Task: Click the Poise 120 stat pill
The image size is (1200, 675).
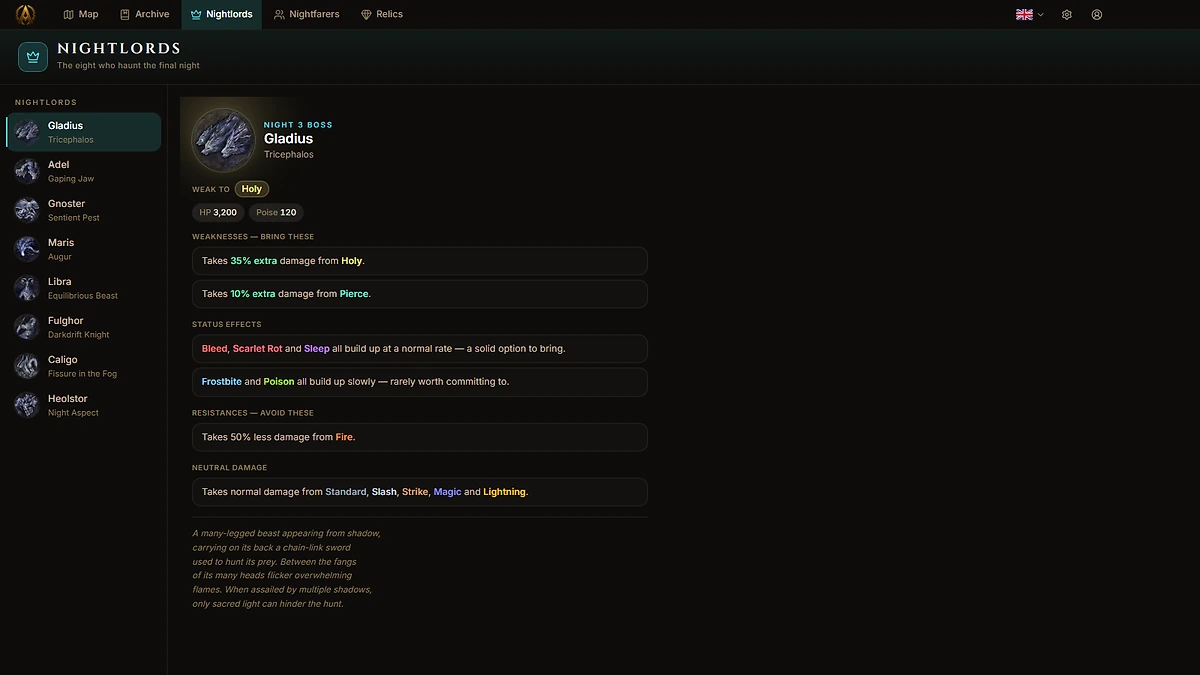Action: click(x=276, y=212)
